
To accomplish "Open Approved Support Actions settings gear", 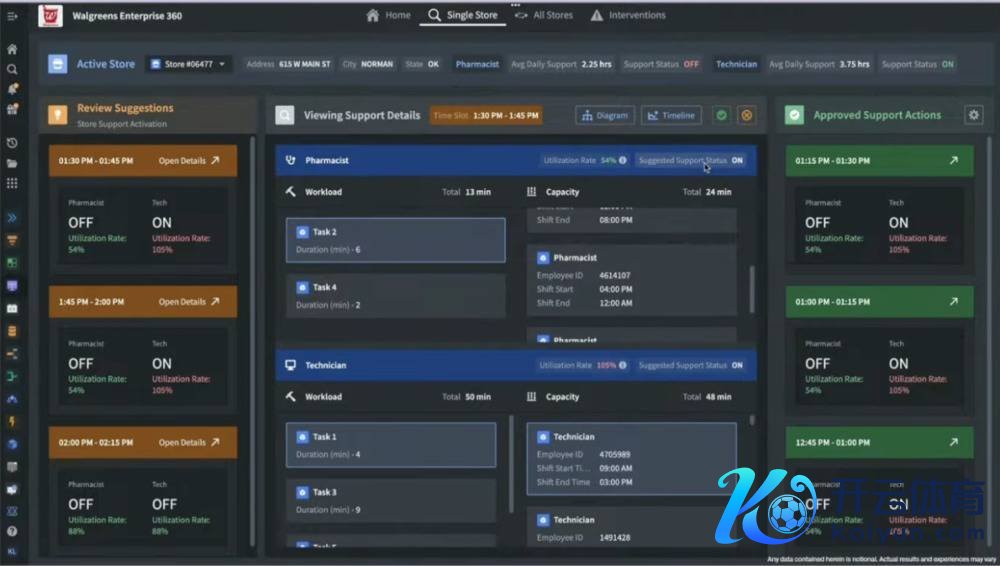I will [x=973, y=115].
